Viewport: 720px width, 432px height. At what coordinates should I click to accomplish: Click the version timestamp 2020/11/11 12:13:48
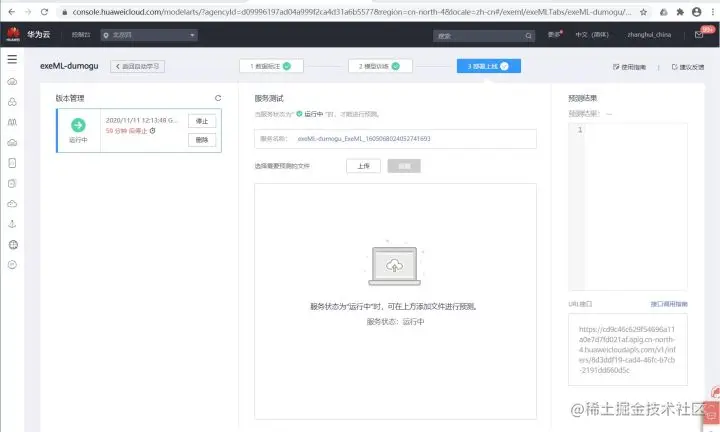(141, 120)
